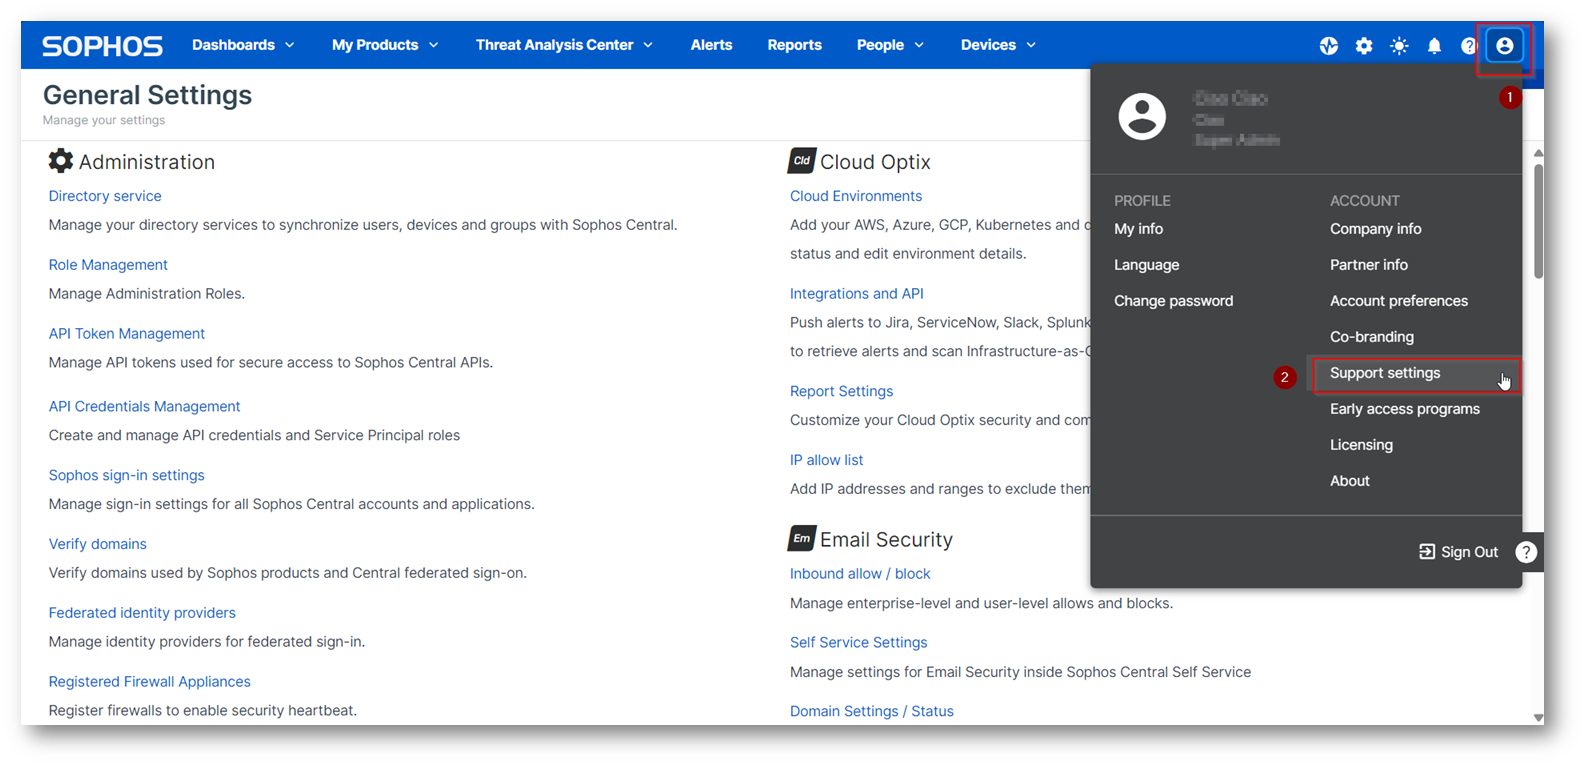This screenshot has width=1586, height=767.
Task: Open Co-branding settings
Action: (1371, 337)
